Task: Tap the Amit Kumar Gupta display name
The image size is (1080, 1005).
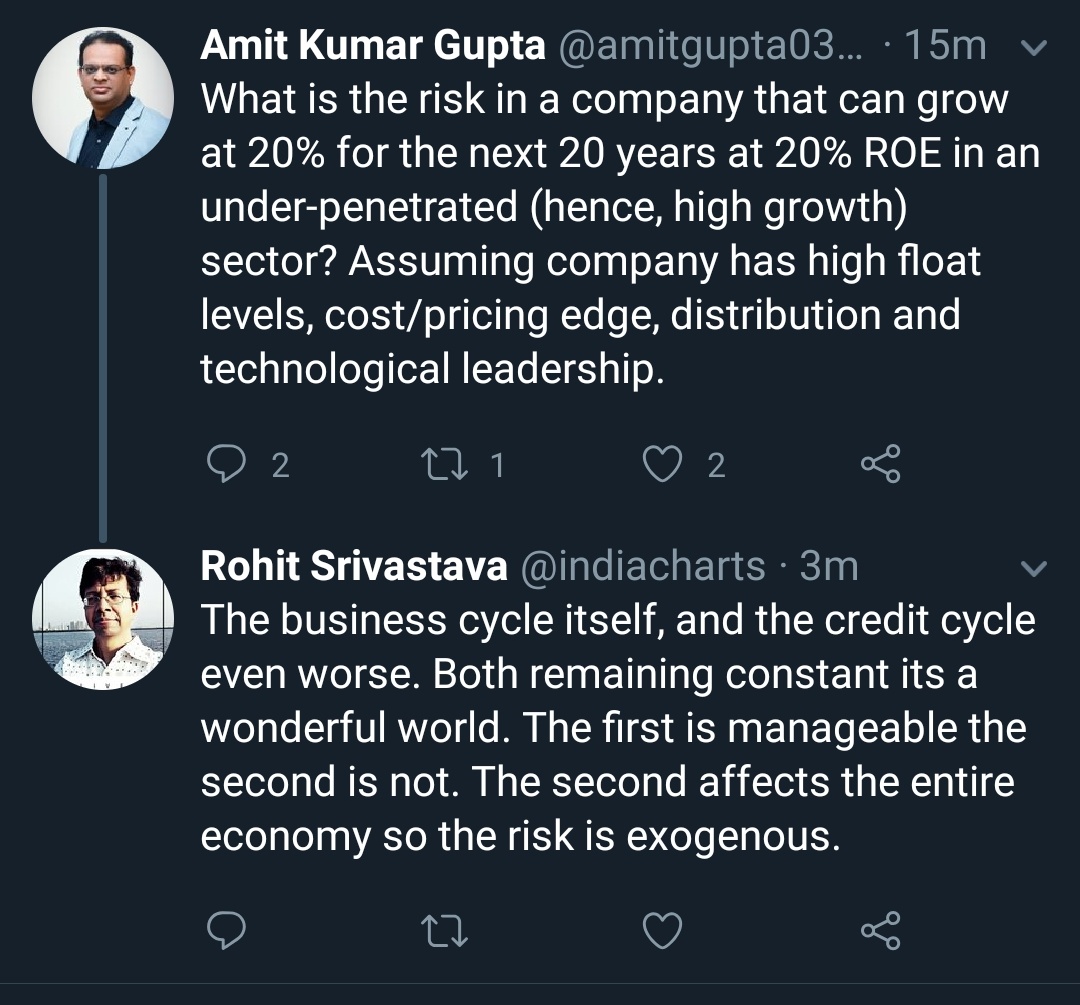Action: point(373,45)
